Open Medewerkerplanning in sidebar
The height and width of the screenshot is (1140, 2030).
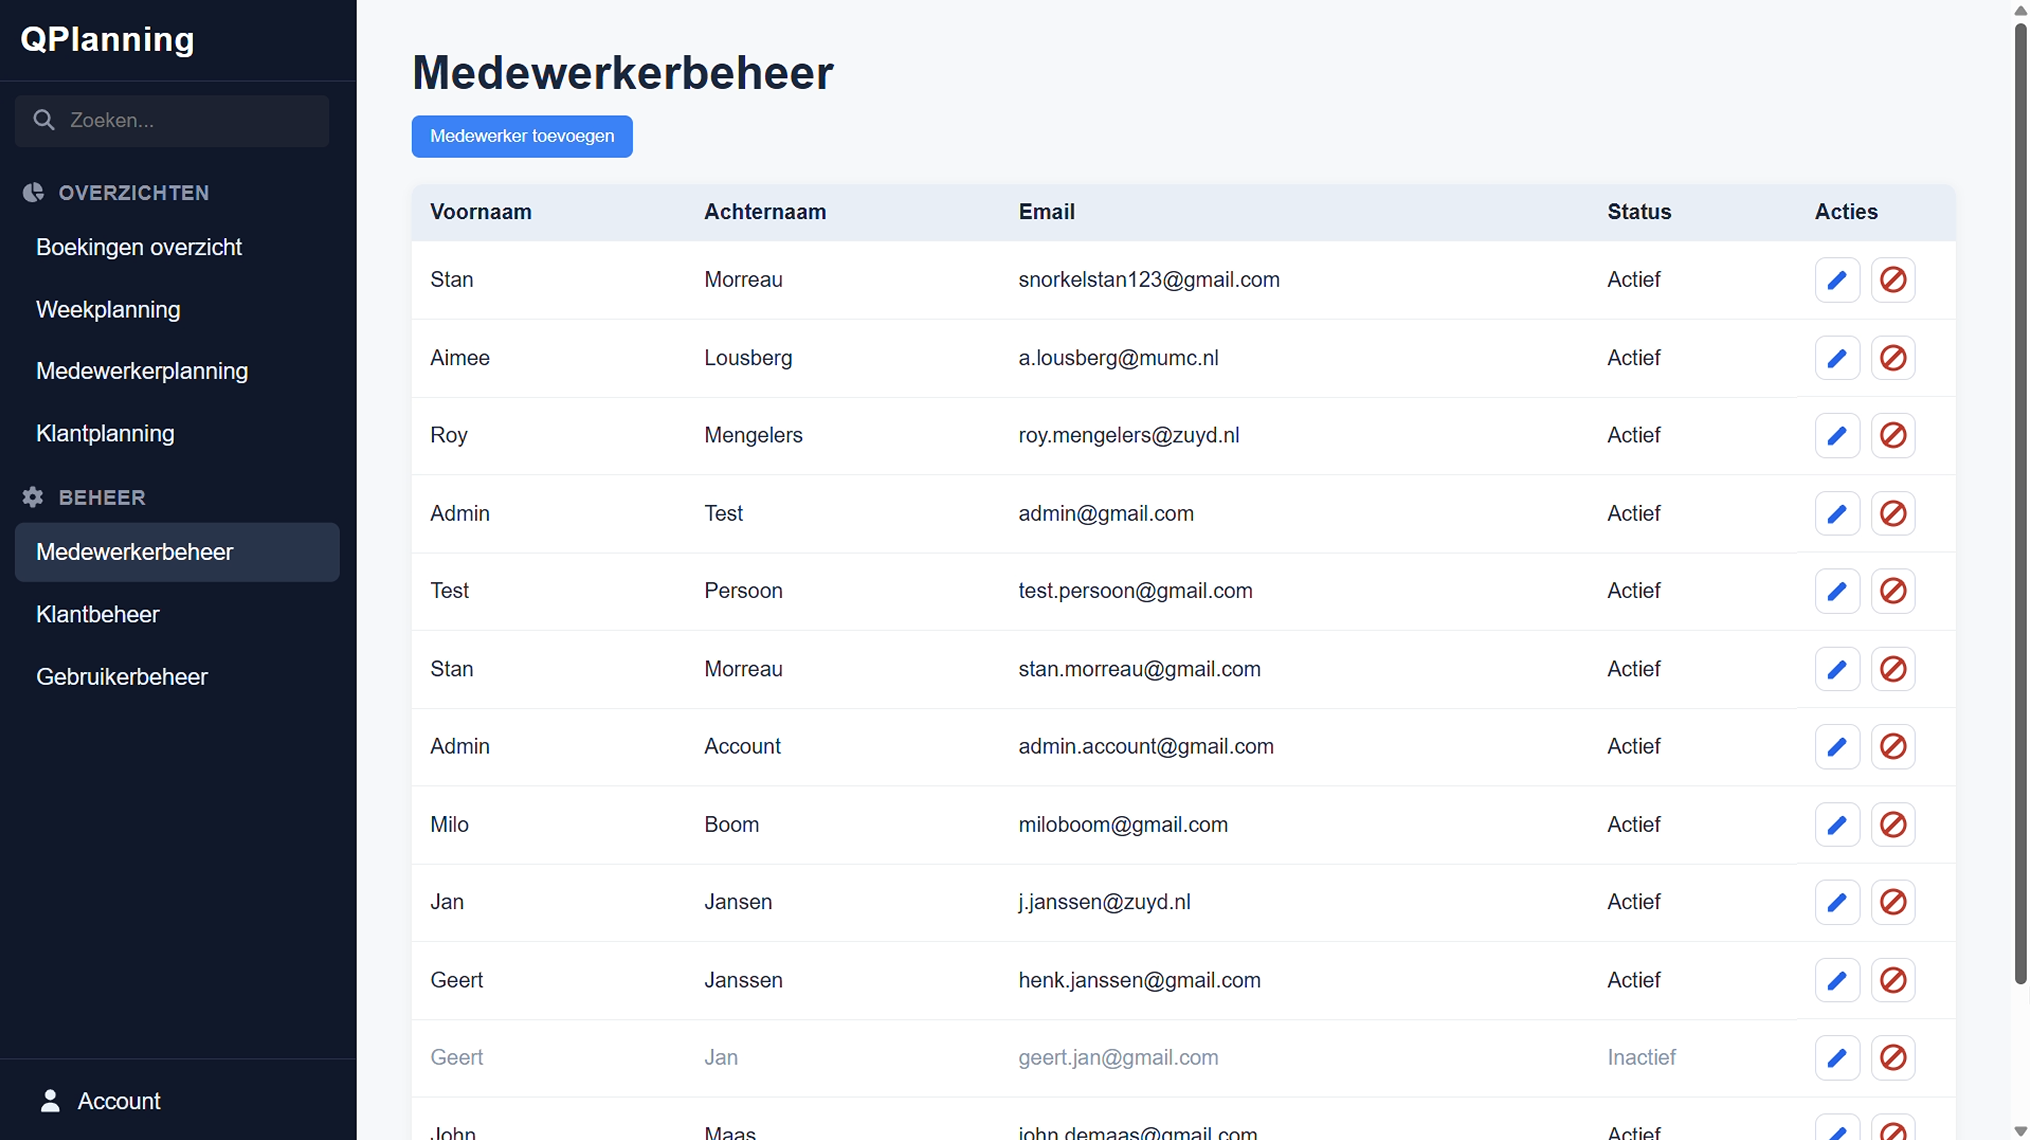coord(142,371)
